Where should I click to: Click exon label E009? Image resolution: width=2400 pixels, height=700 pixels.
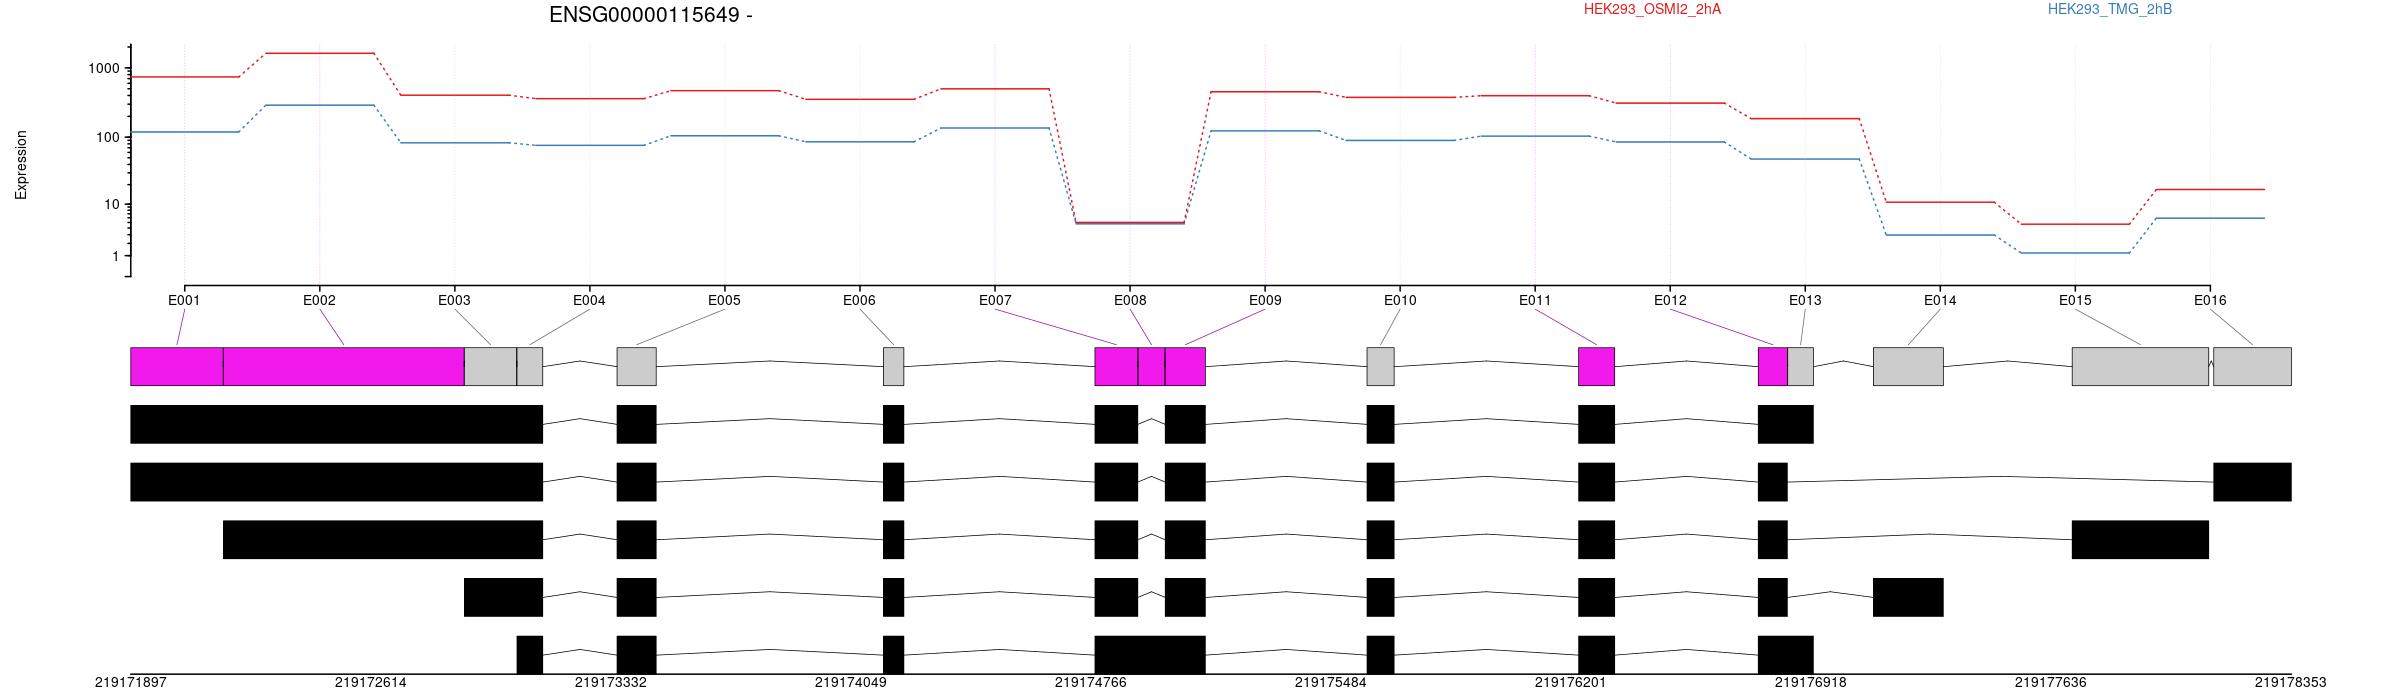click(x=1265, y=300)
